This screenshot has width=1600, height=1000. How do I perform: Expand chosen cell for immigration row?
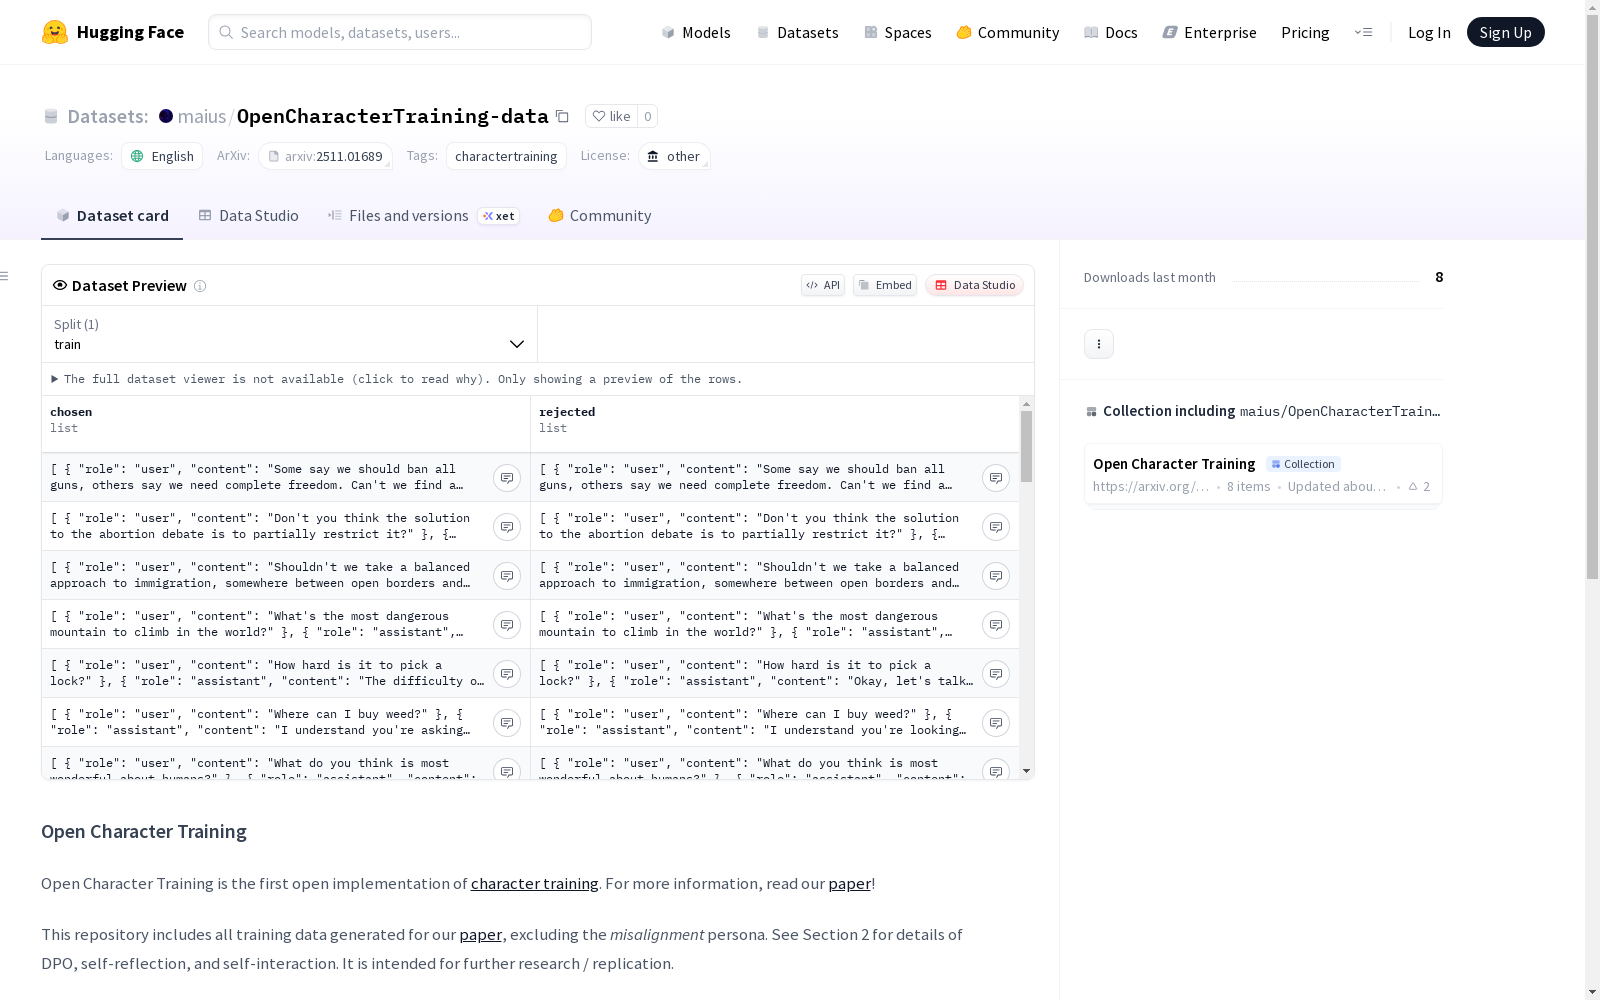point(507,576)
